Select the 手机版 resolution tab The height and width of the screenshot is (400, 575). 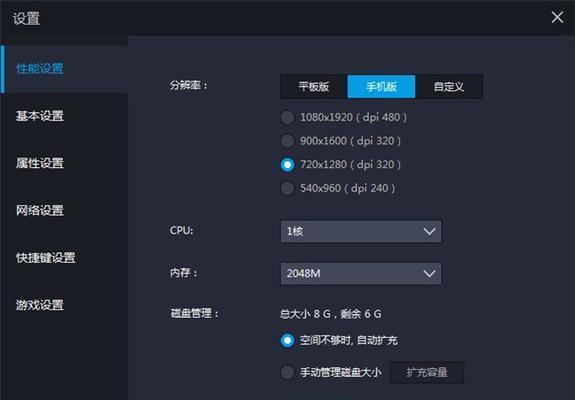point(381,87)
